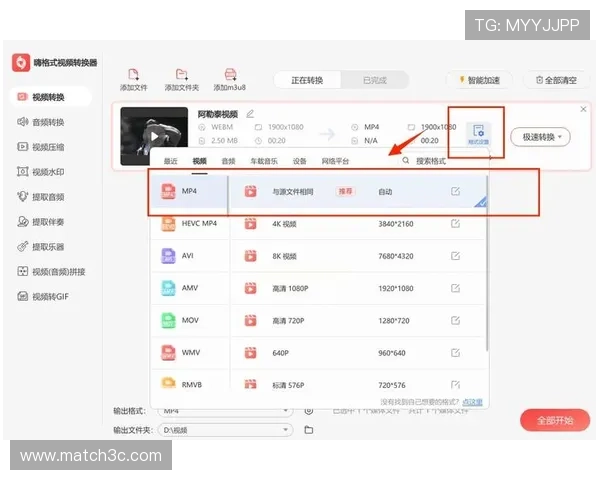Image resolution: width=600 pixels, height=480 pixels.
Task: Rename video with the pencil edit icon
Action: point(250,114)
